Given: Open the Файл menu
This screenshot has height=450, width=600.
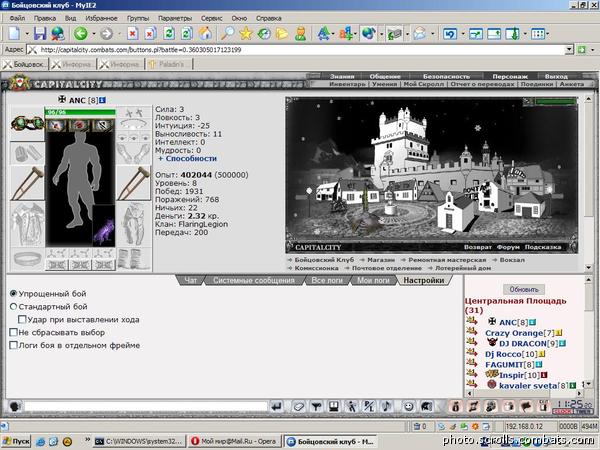Looking at the screenshot, I should click(x=17, y=18).
